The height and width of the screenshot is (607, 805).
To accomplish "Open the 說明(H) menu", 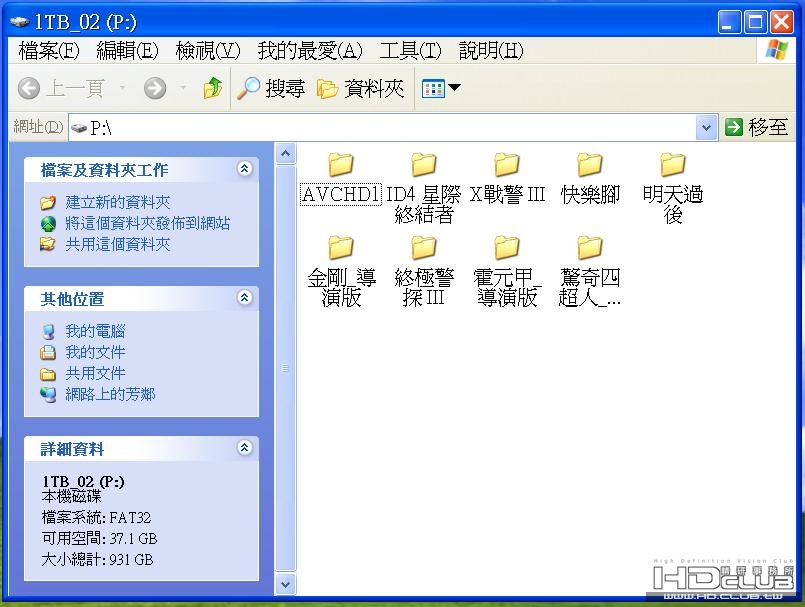I will coord(491,50).
